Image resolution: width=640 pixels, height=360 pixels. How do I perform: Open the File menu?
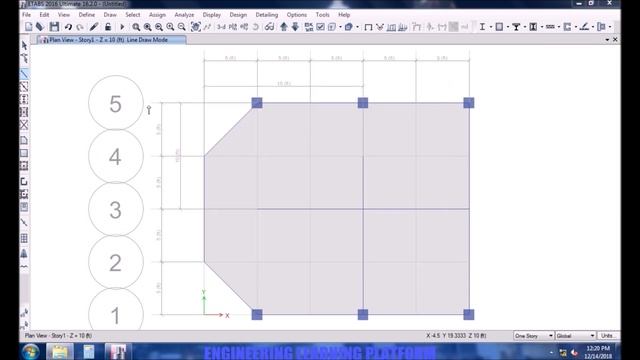pyautogui.click(x=27, y=15)
